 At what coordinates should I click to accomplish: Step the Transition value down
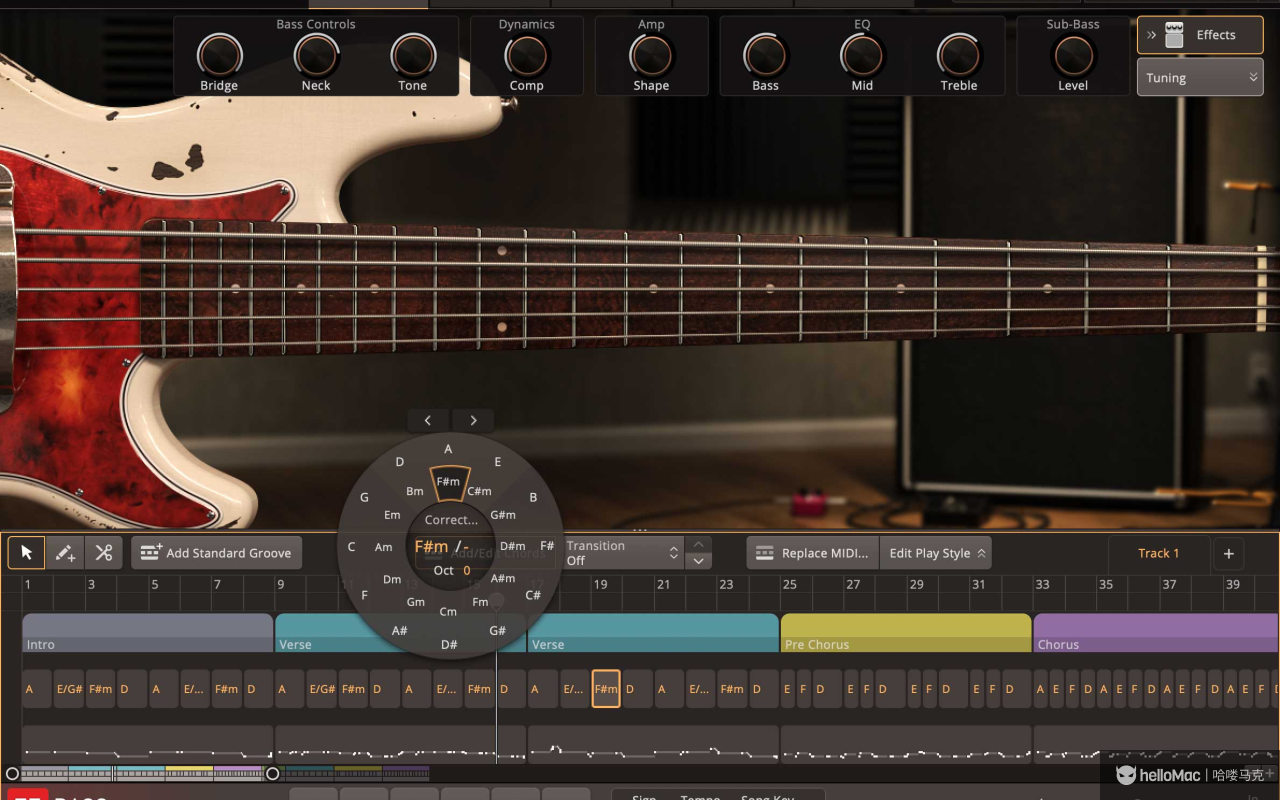[699, 561]
